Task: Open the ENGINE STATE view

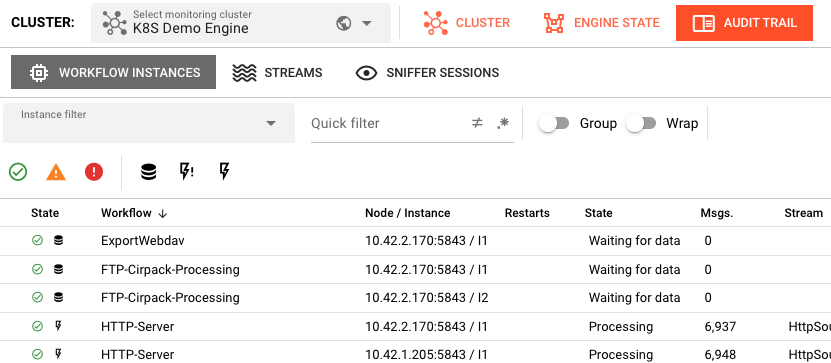Action: (x=602, y=23)
